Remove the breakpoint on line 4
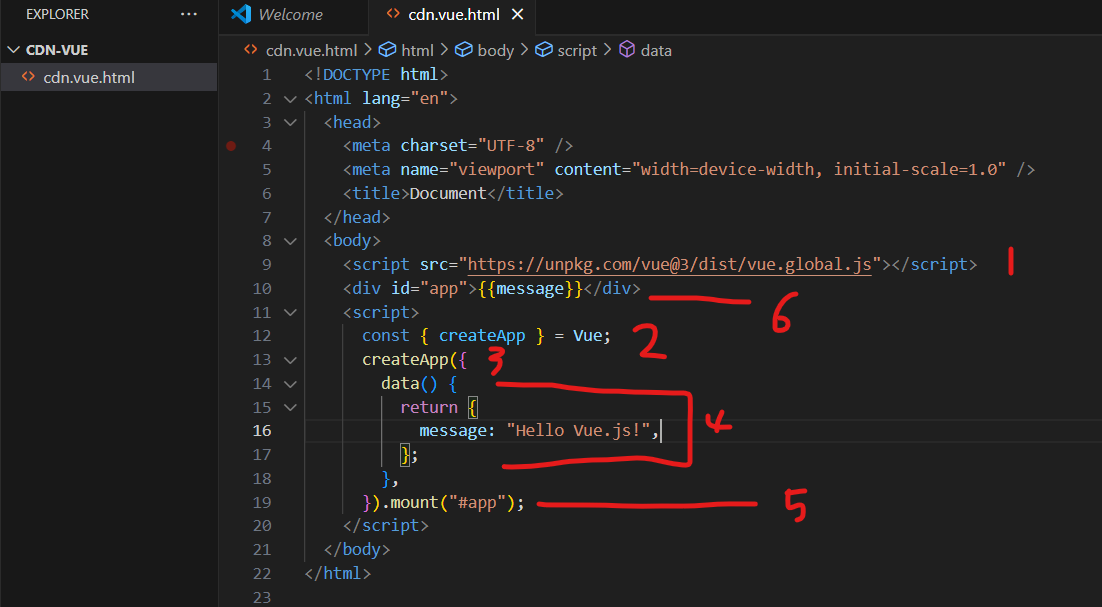 231,146
